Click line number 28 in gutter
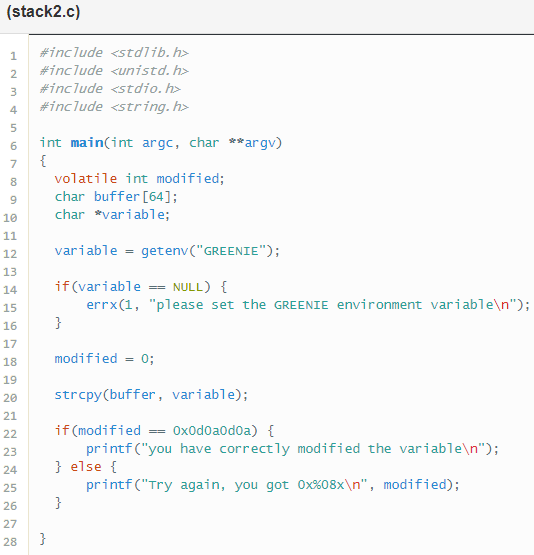Viewport: 534px width, 555px height. coord(10,542)
